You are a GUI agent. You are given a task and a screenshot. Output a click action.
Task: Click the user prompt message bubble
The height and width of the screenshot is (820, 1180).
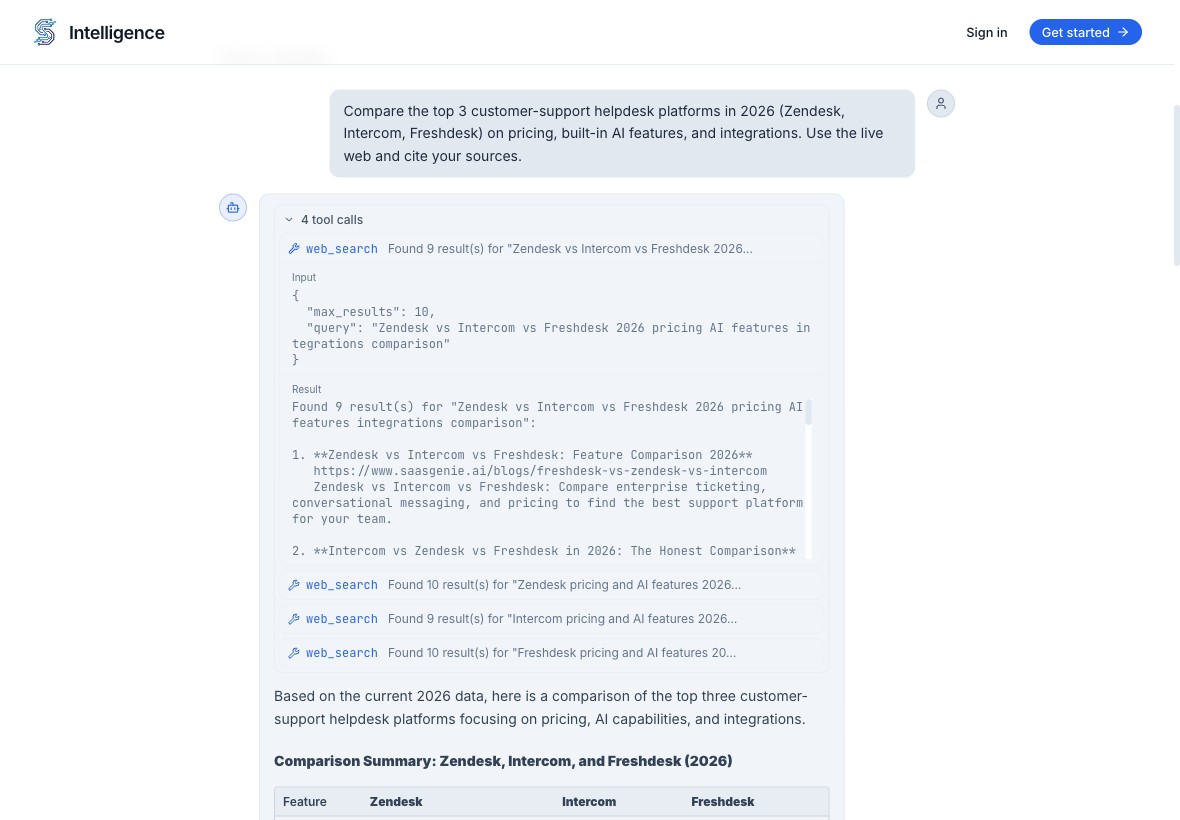coord(622,134)
